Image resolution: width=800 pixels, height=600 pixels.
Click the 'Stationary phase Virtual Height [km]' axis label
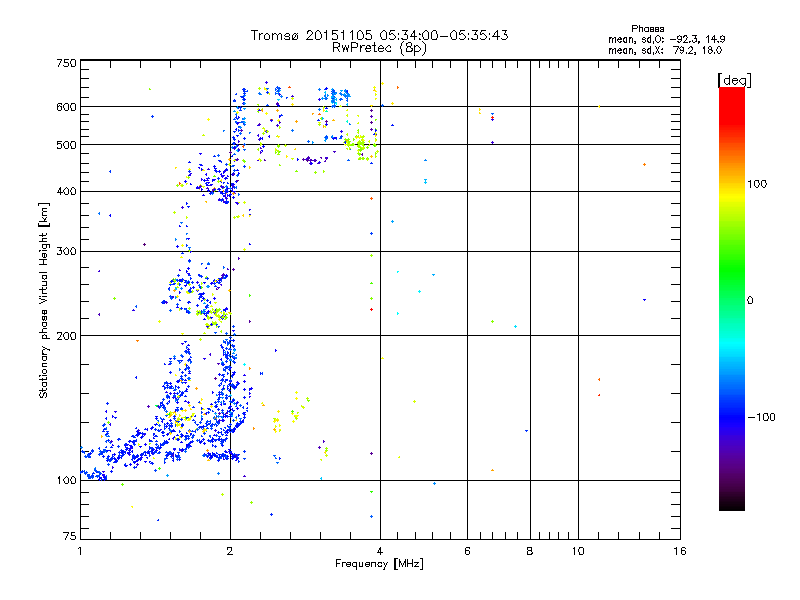(x=44, y=301)
